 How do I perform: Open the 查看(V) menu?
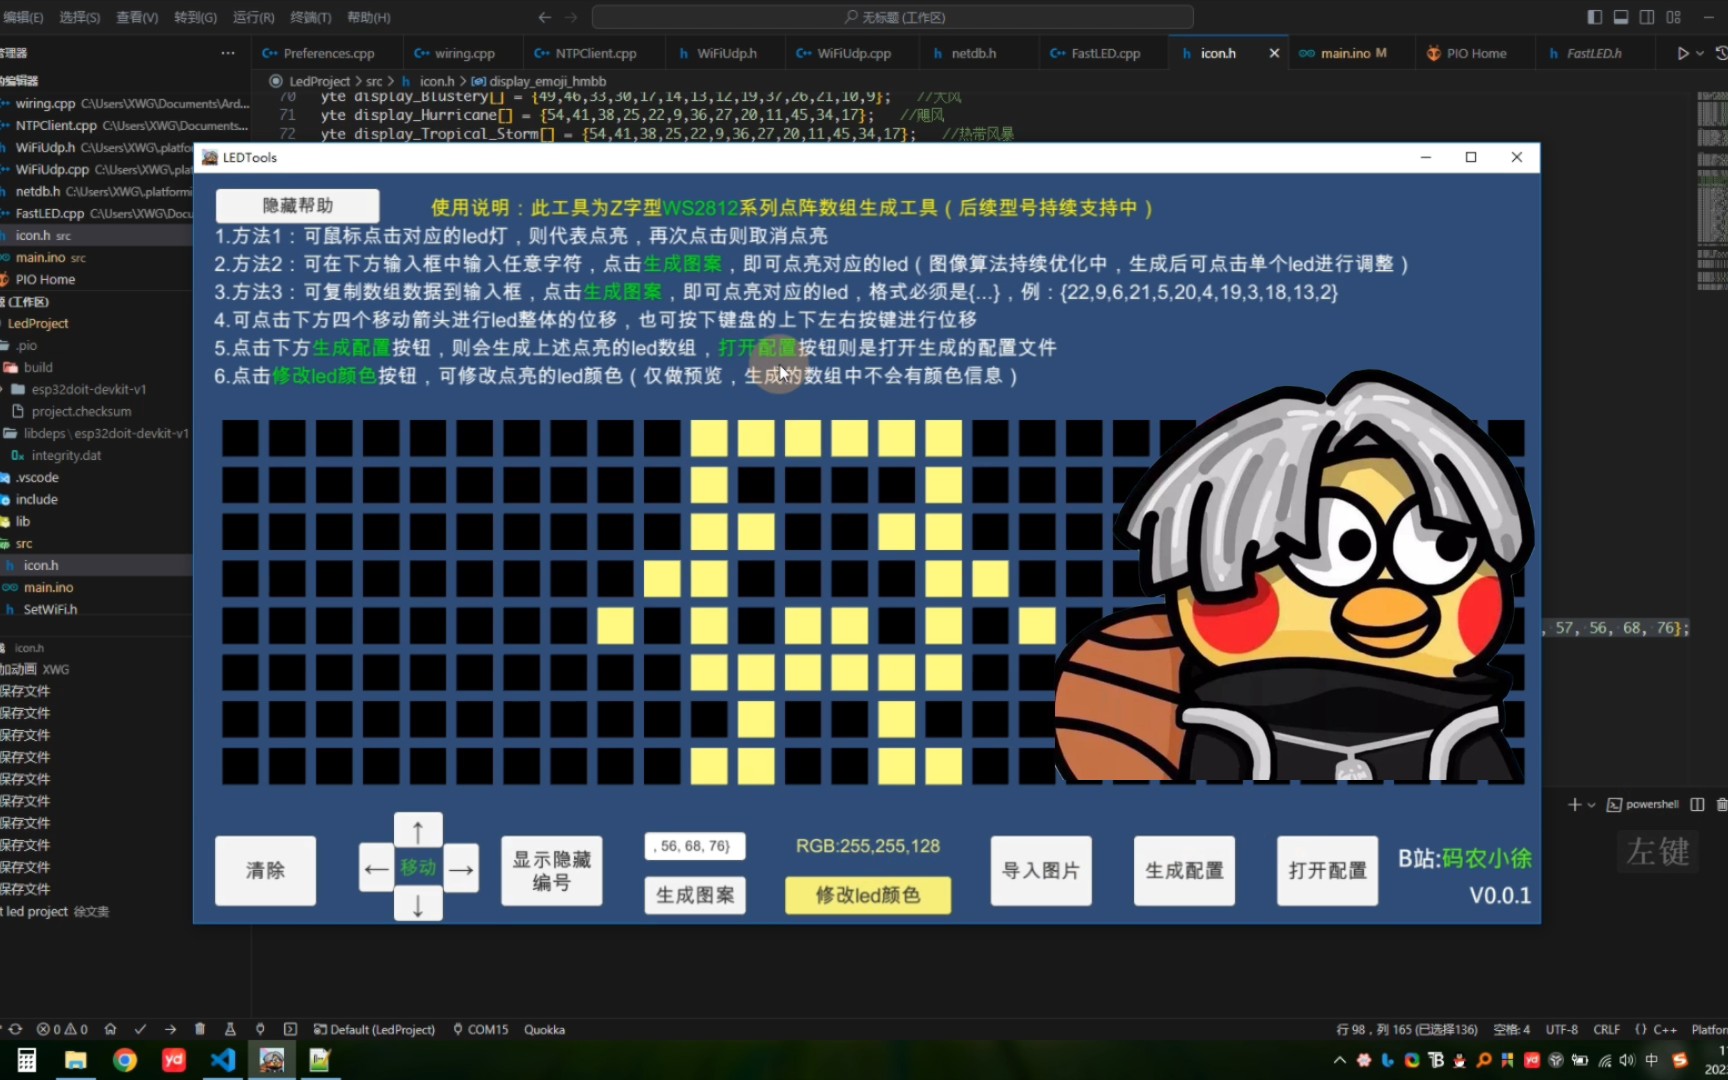(x=137, y=17)
